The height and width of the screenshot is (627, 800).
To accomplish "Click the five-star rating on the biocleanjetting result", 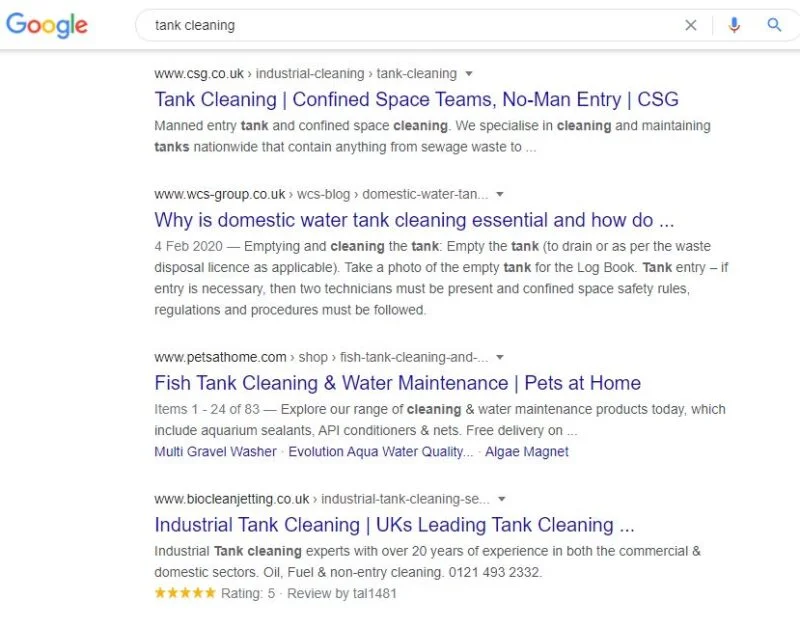I will [x=185, y=592].
